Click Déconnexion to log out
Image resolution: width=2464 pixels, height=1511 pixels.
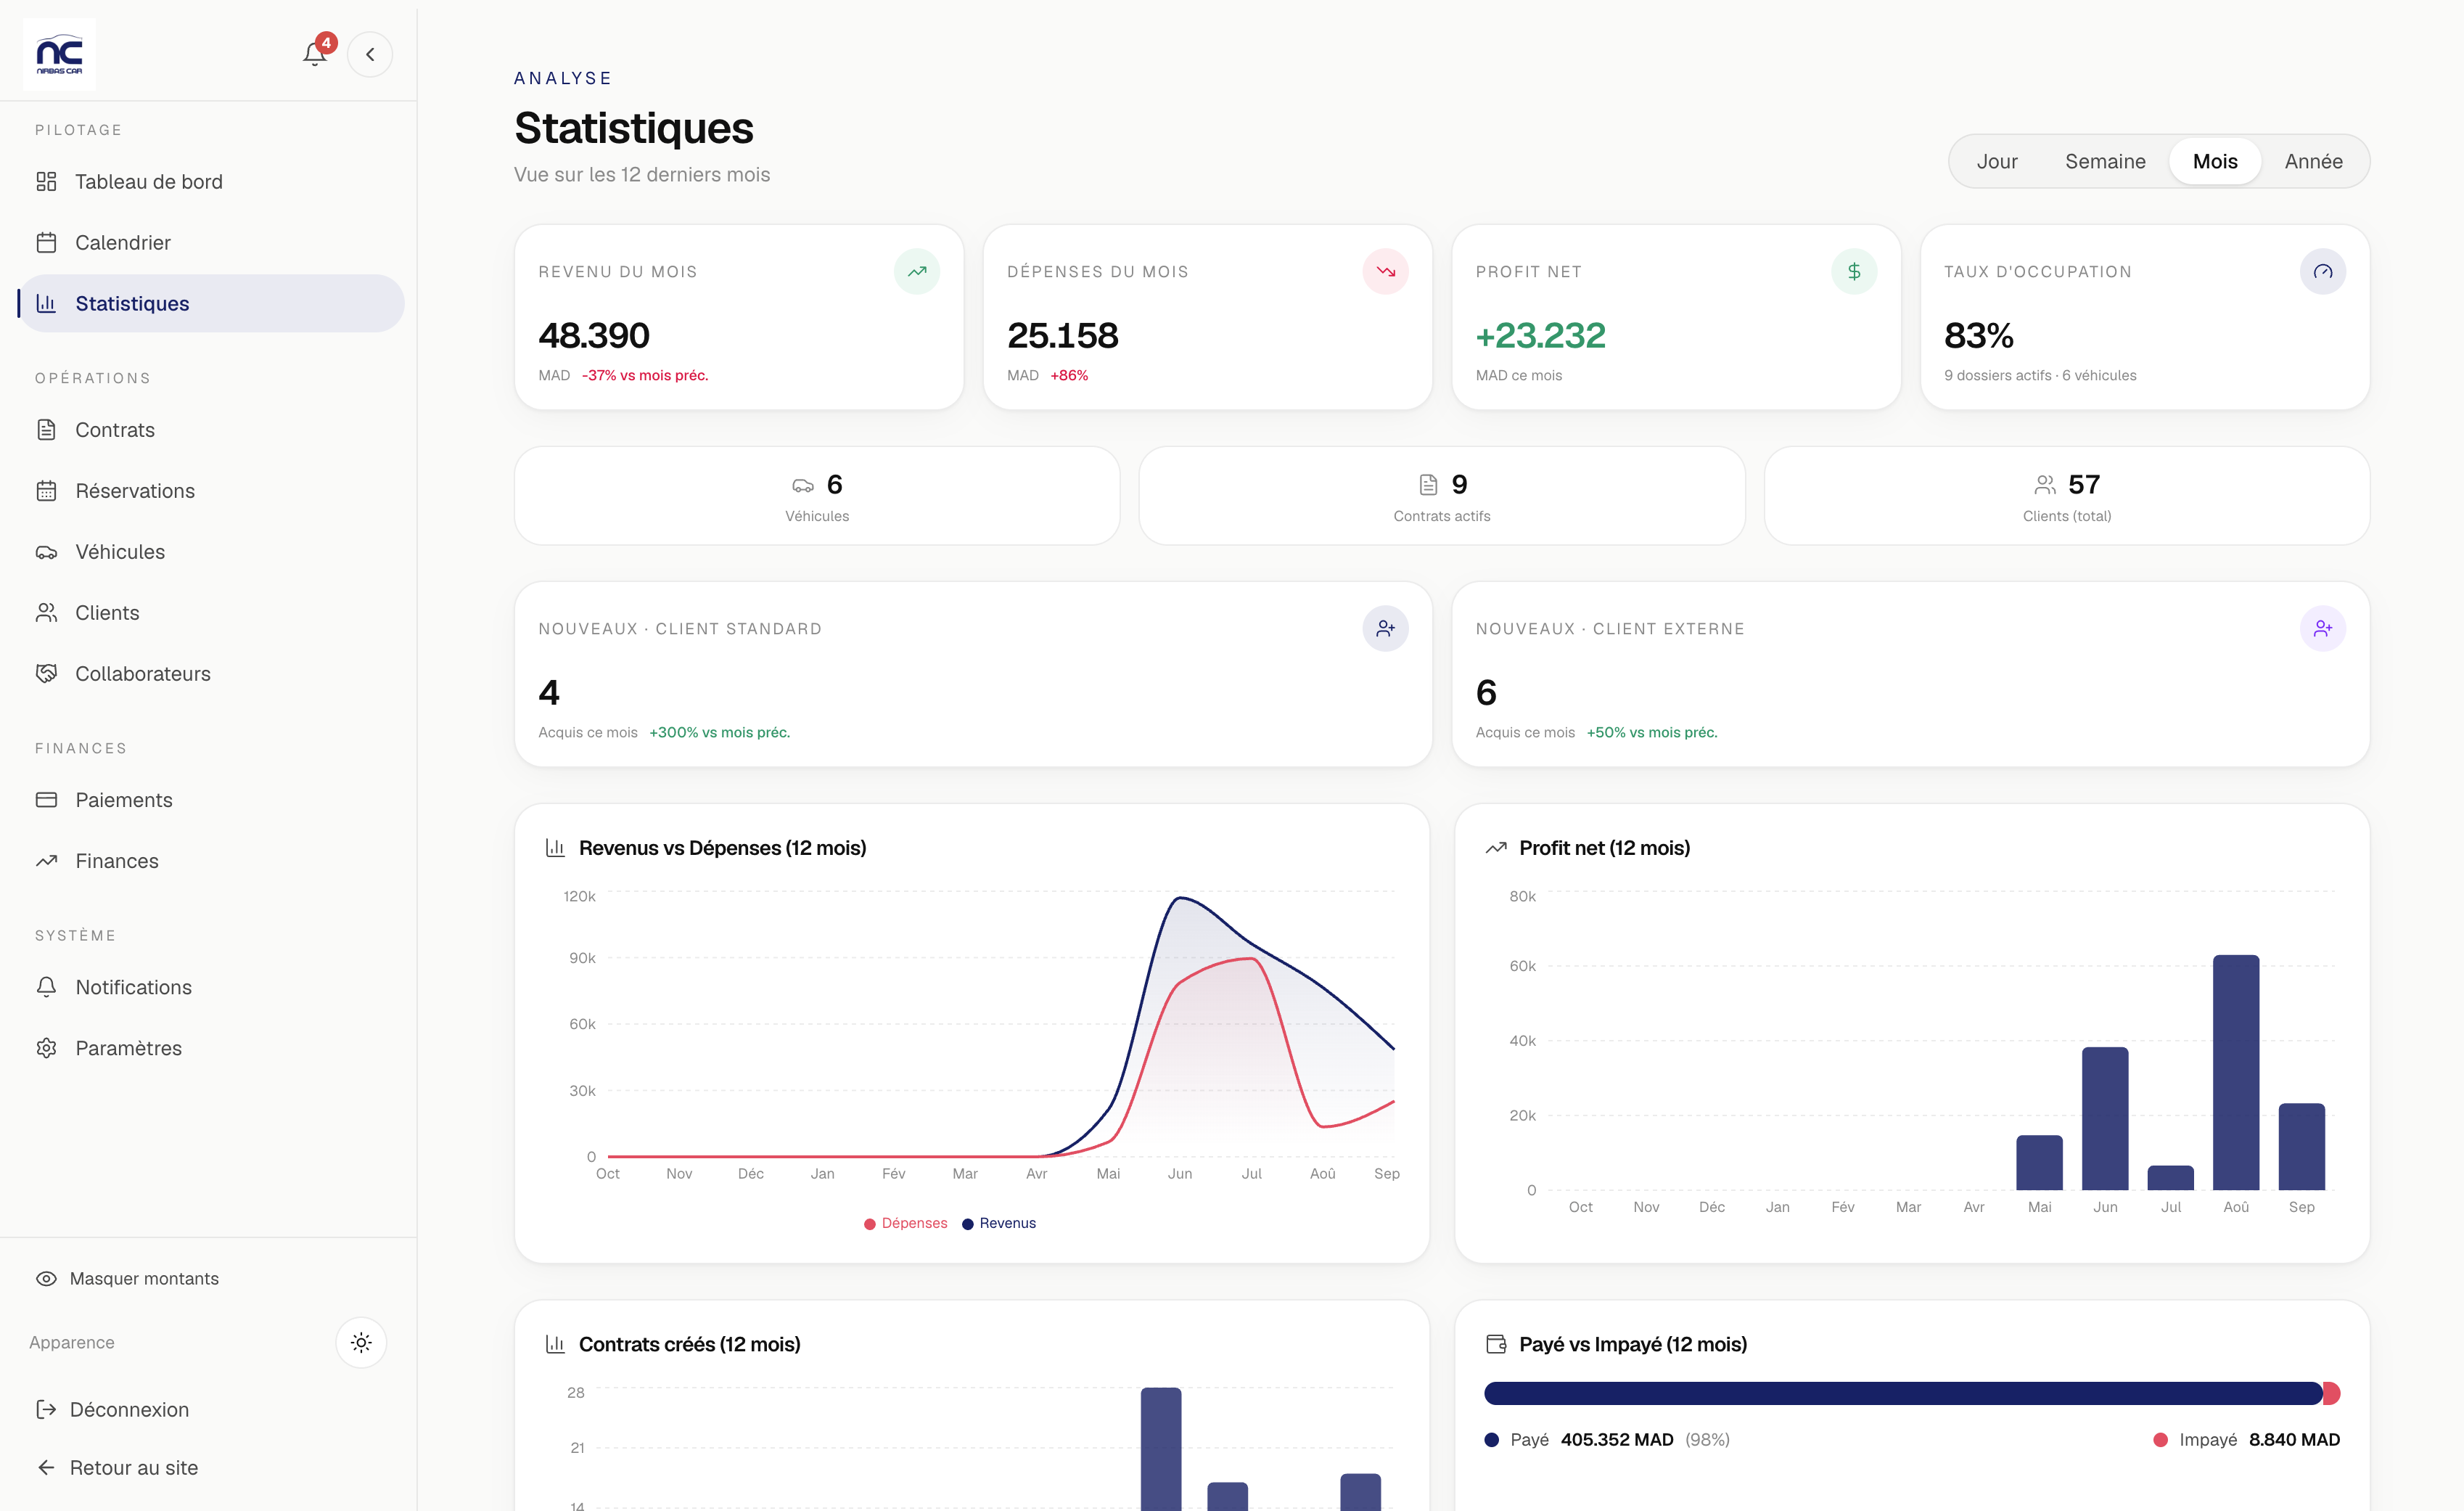pos(112,1410)
